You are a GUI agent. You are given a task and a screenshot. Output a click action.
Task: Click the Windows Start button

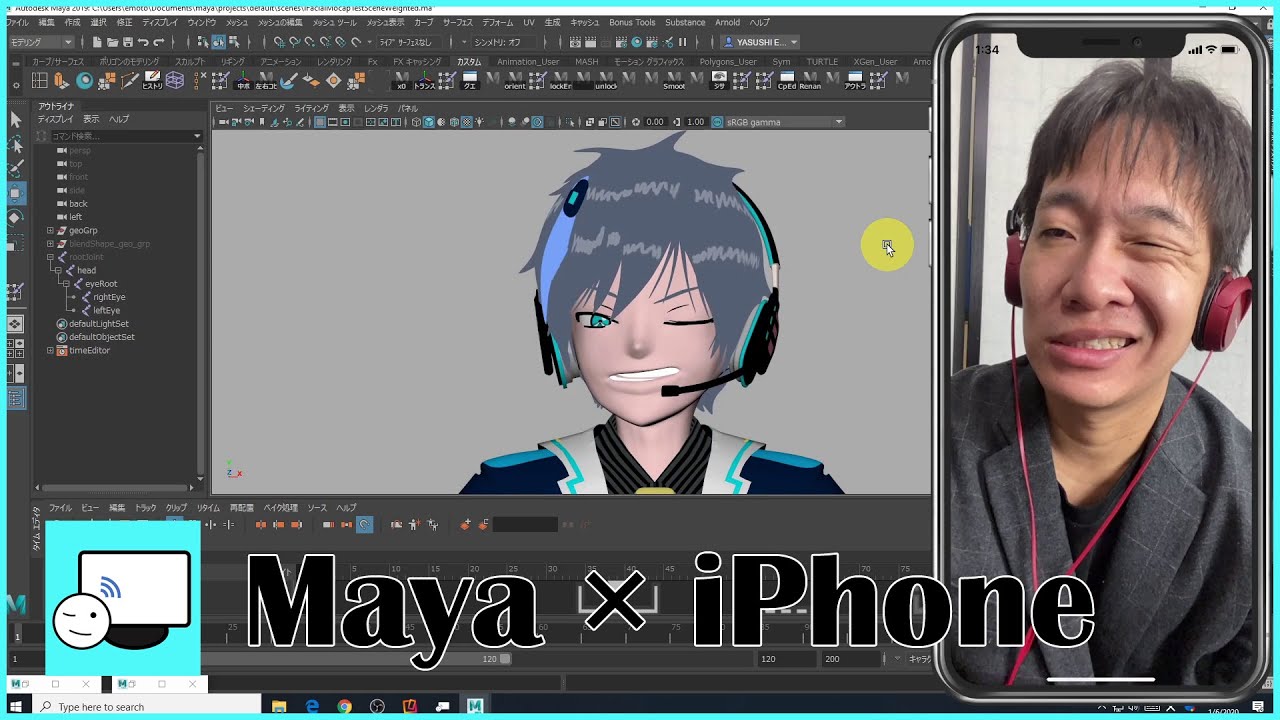(x=18, y=706)
